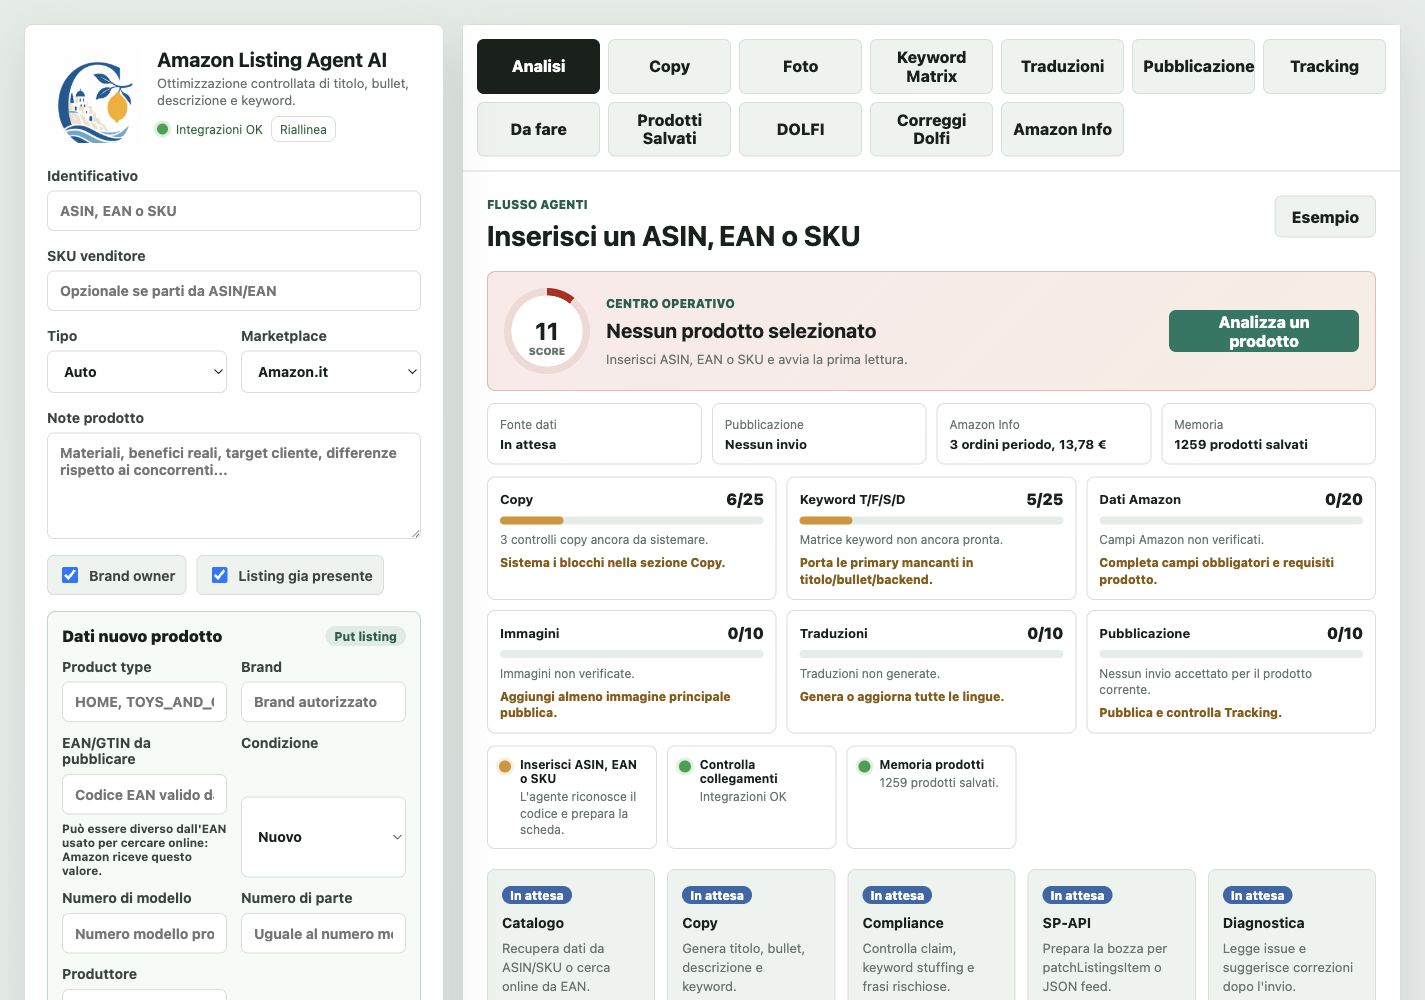This screenshot has height=1000, width=1425.
Task: Open the Traduzioni tab
Action: [1062, 66]
